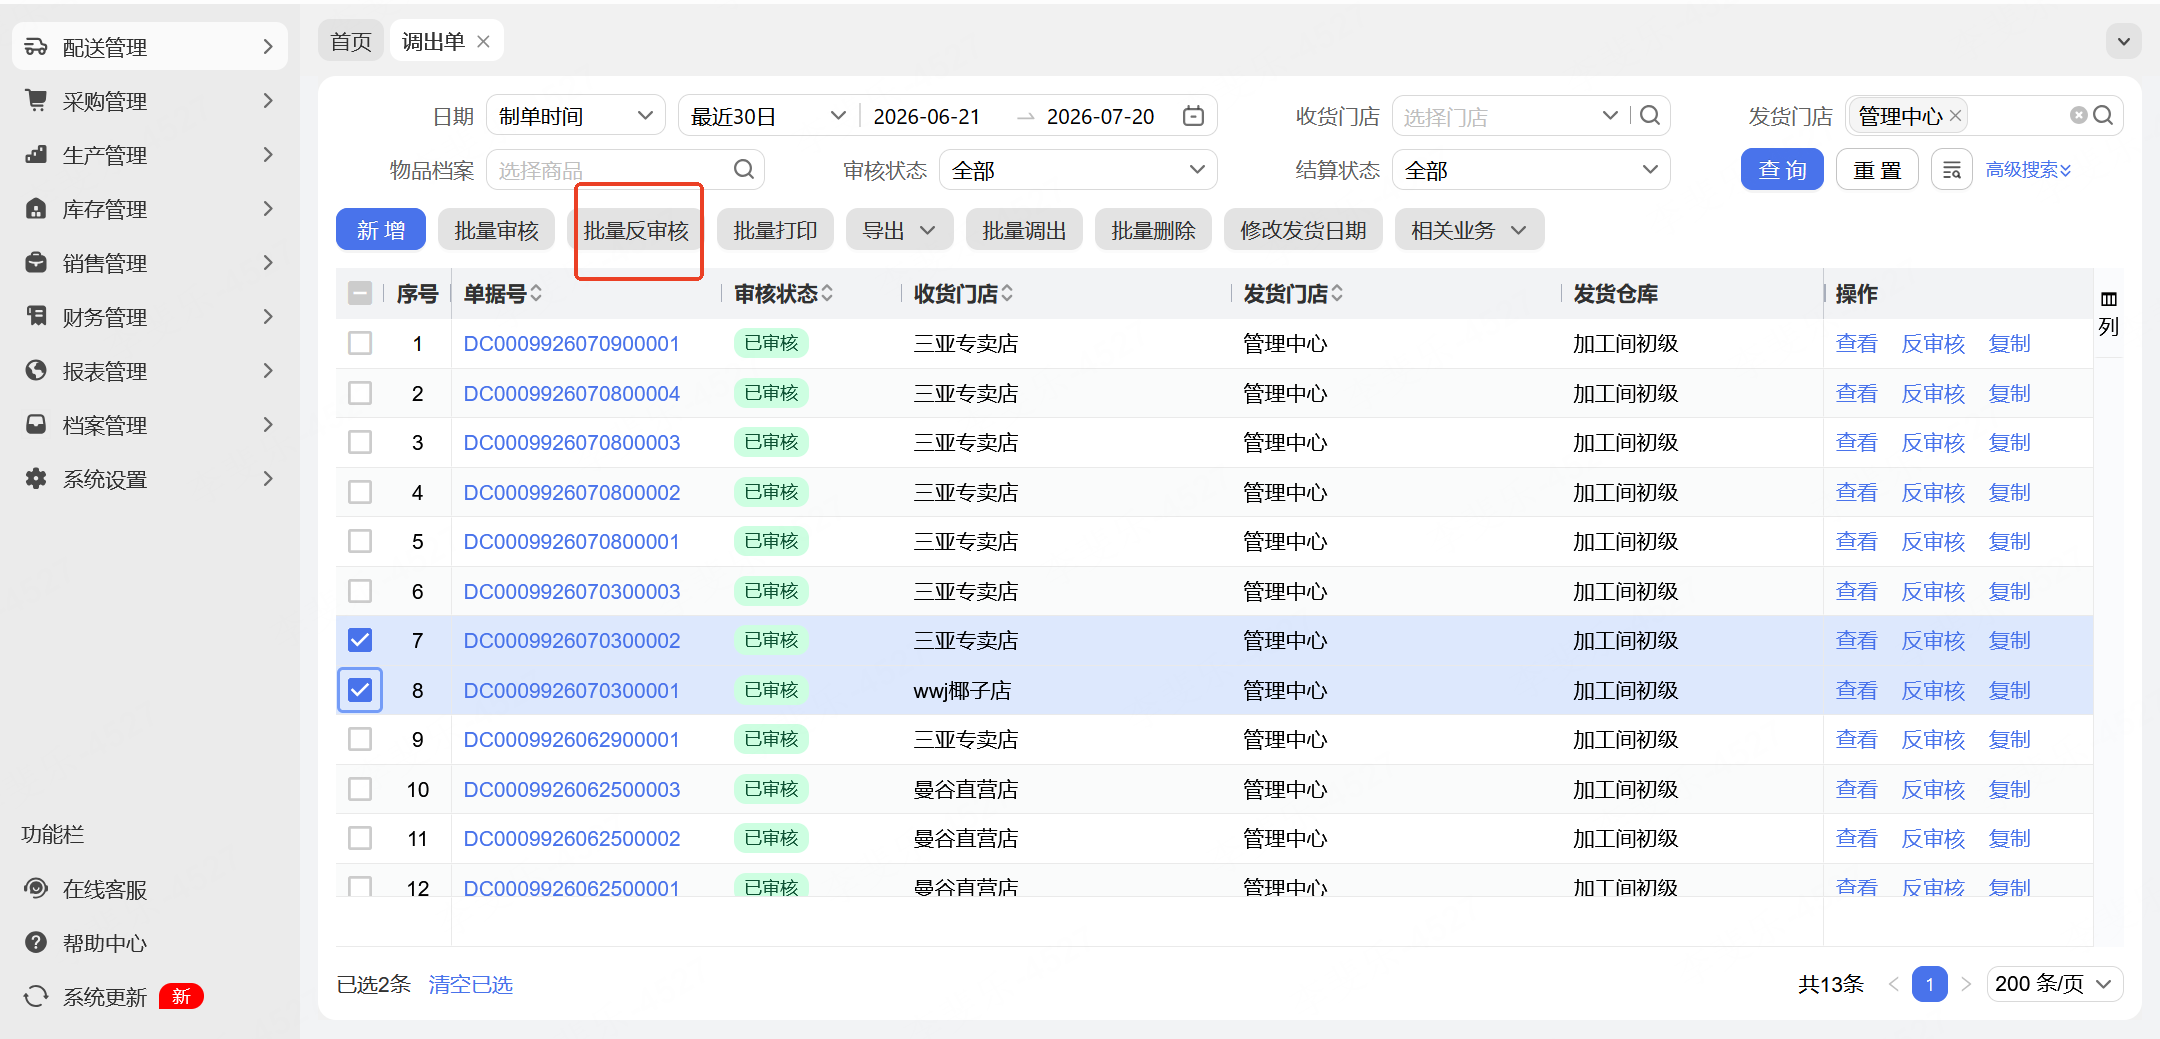
Task: Switch to the 首页 tab
Action: [351, 41]
